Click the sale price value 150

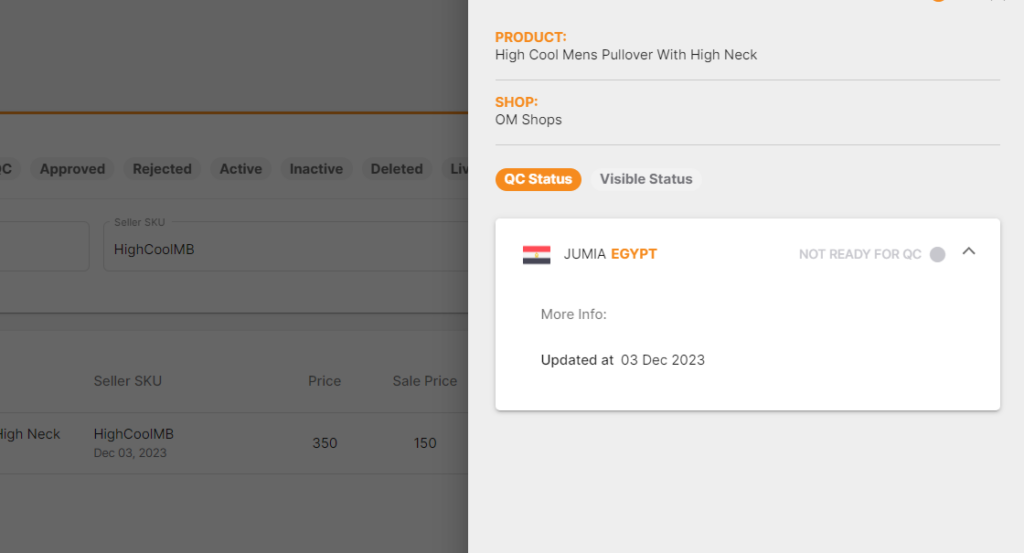[x=424, y=443]
